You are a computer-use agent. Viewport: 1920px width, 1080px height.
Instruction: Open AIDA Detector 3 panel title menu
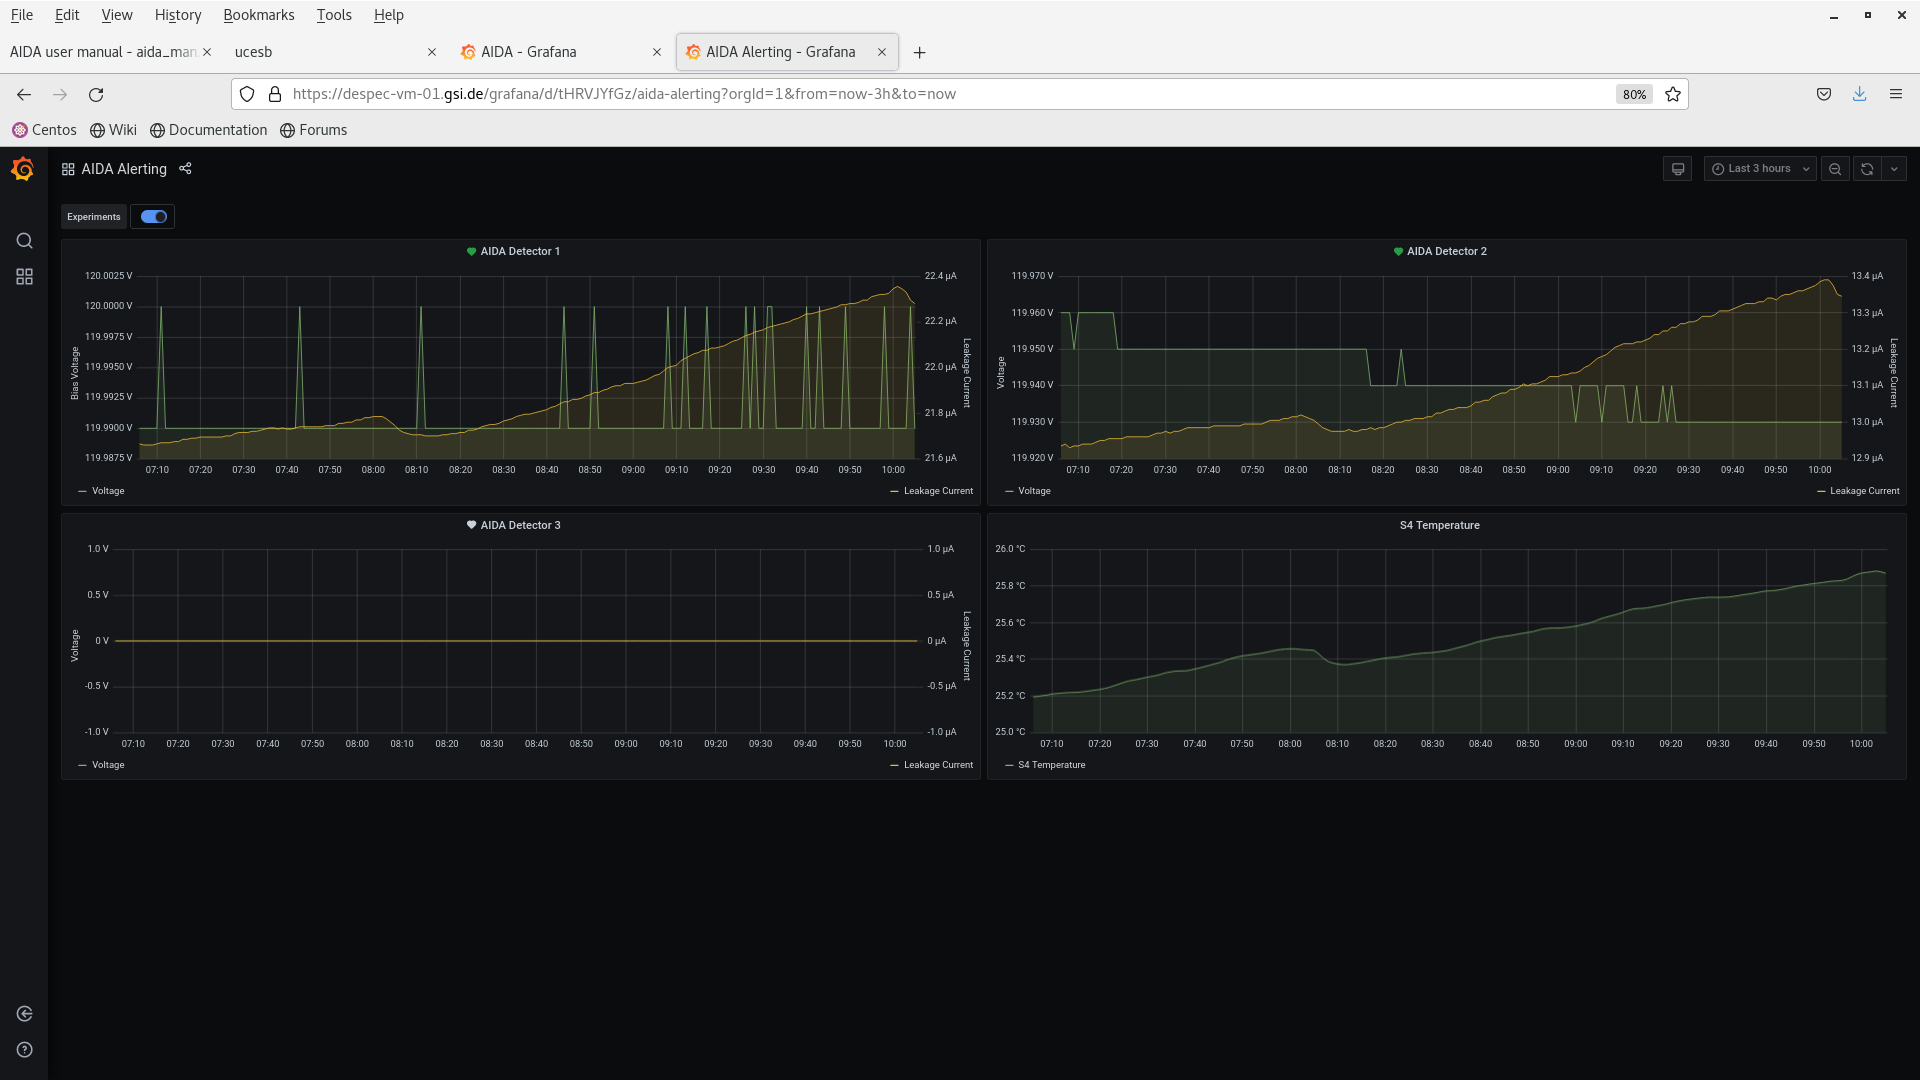click(520, 526)
